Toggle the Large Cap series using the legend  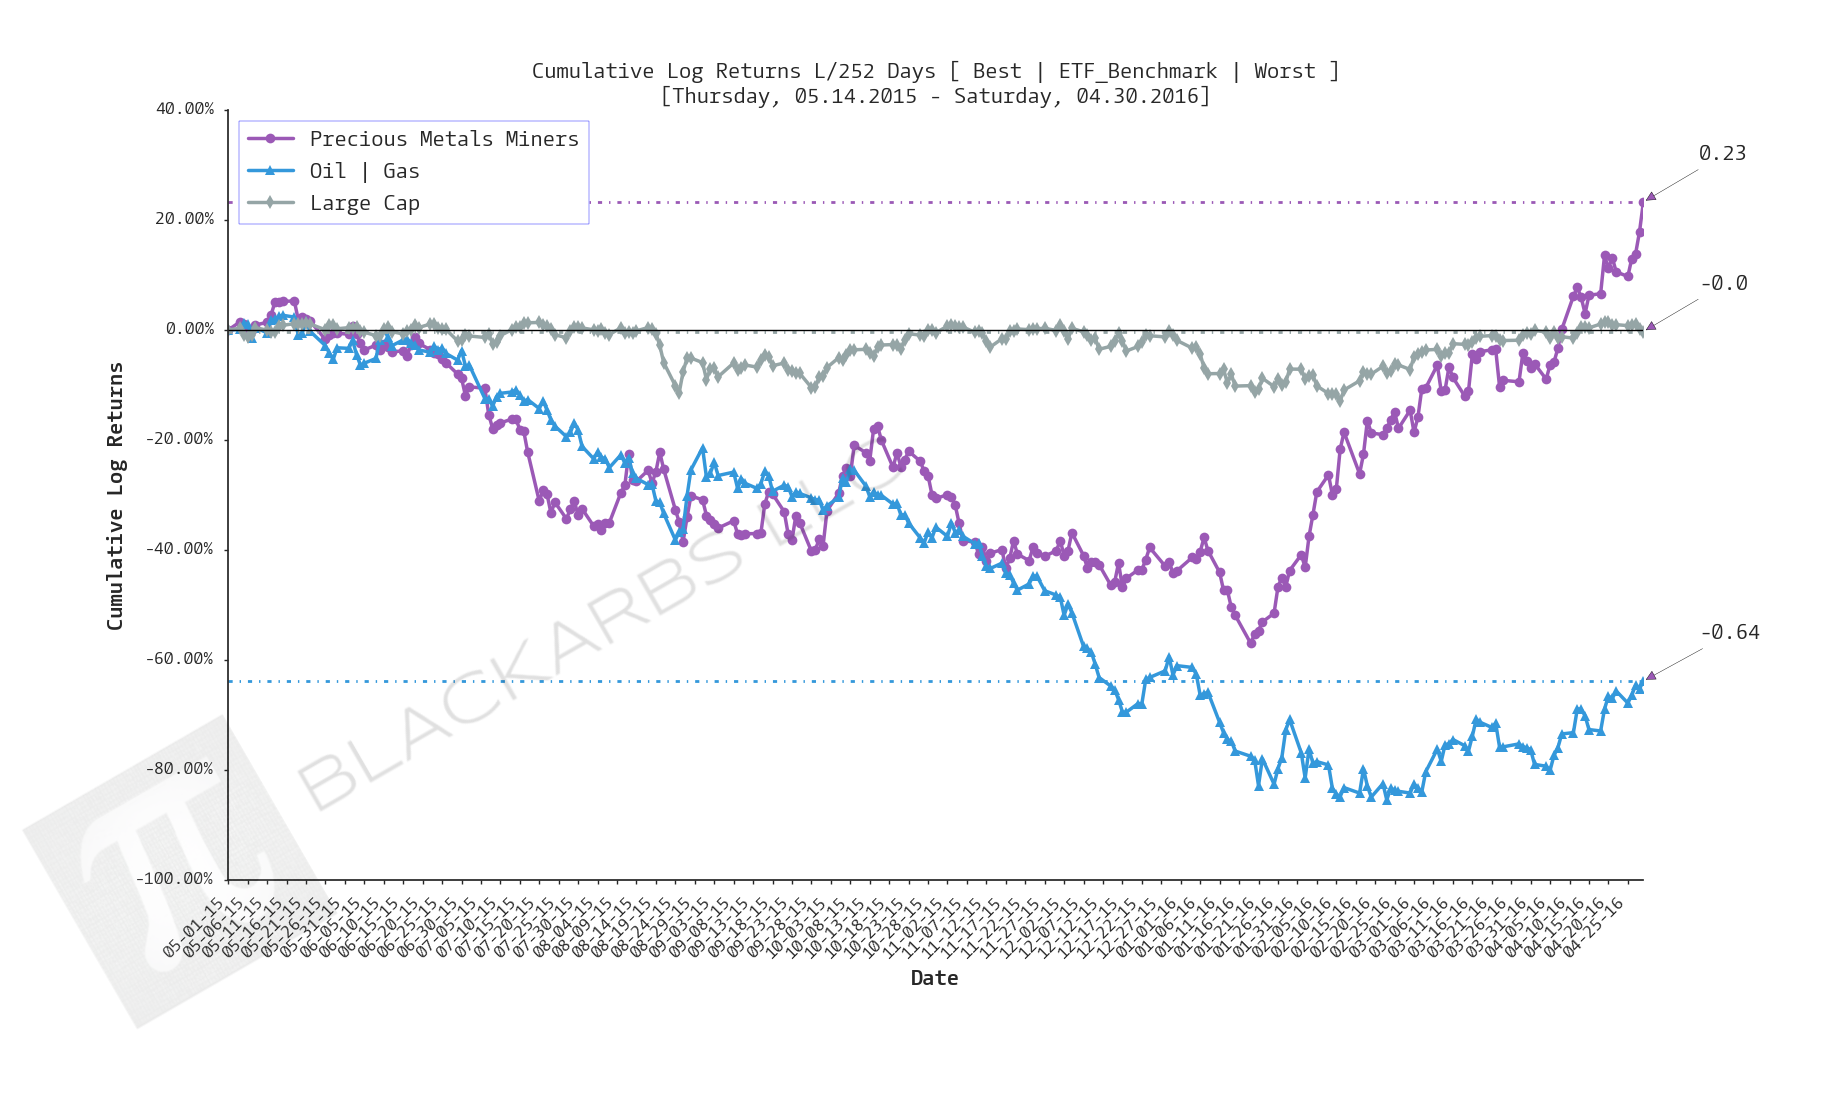coord(366,203)
